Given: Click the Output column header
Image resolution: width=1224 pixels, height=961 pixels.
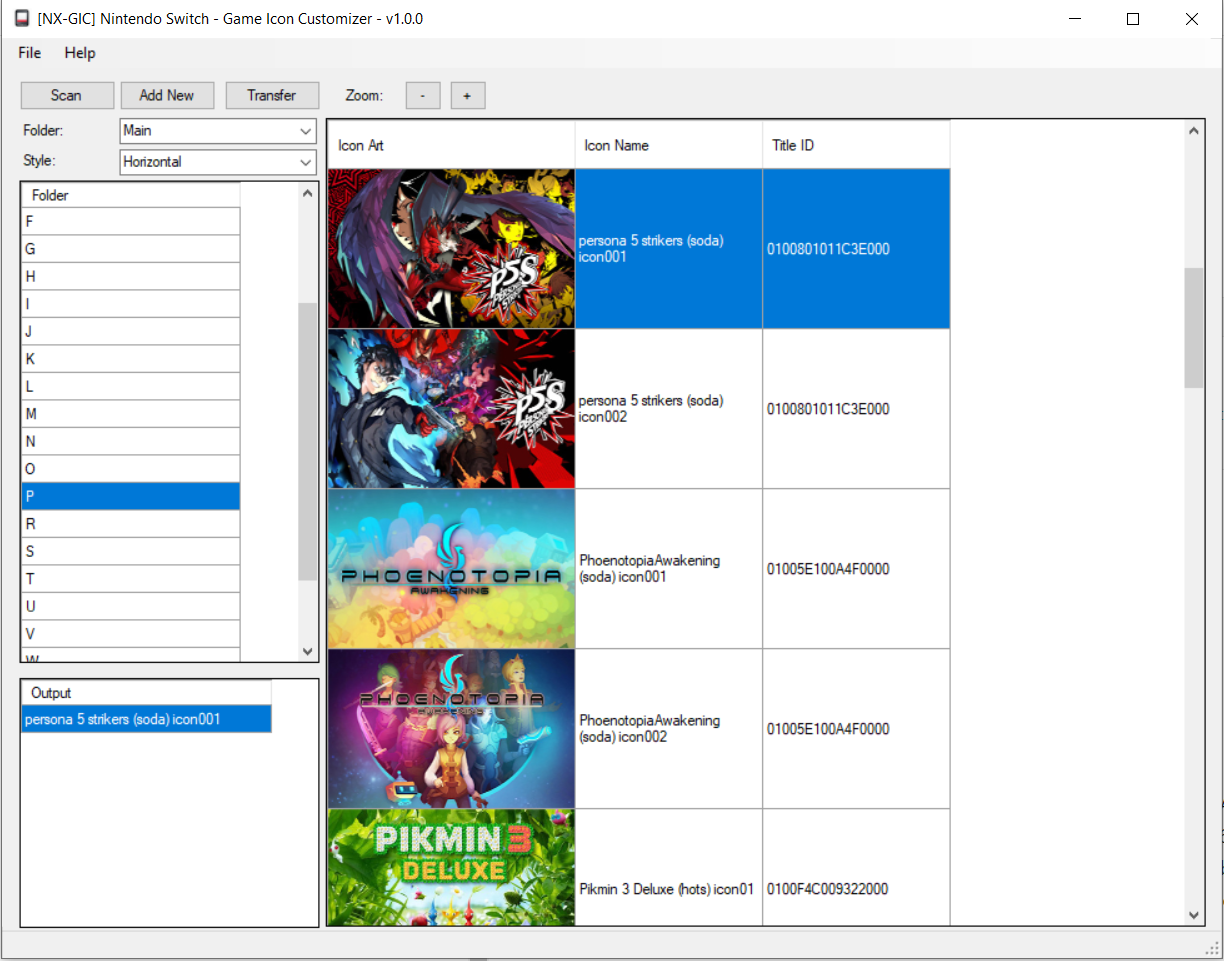Looking at the screenshot, I should click(146, 692).
